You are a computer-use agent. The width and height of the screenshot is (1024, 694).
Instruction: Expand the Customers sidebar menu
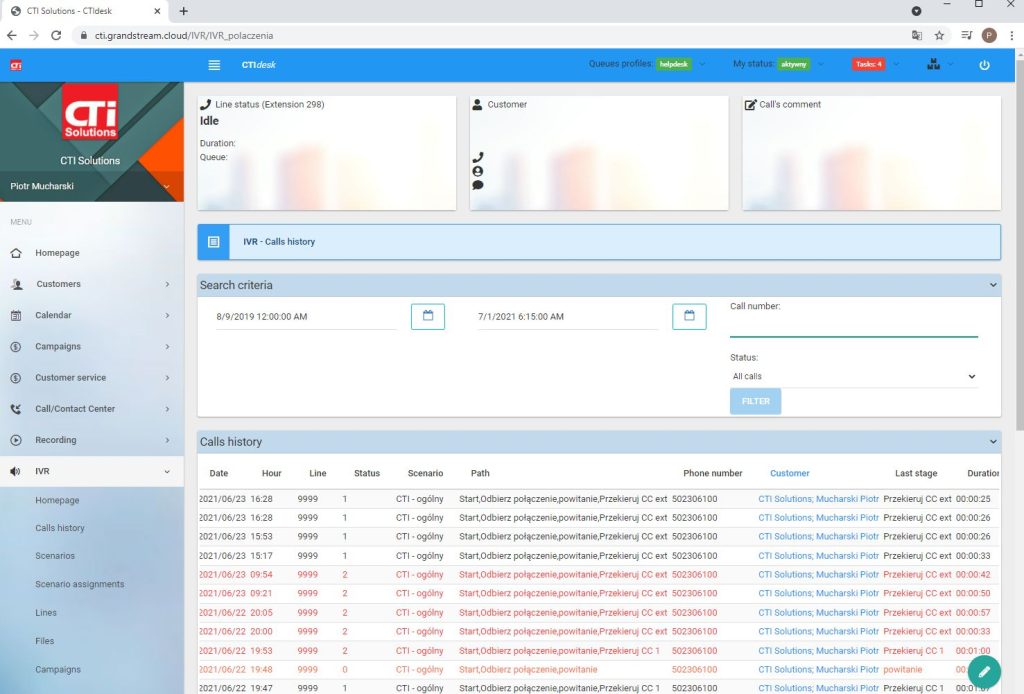pos(91,284)
